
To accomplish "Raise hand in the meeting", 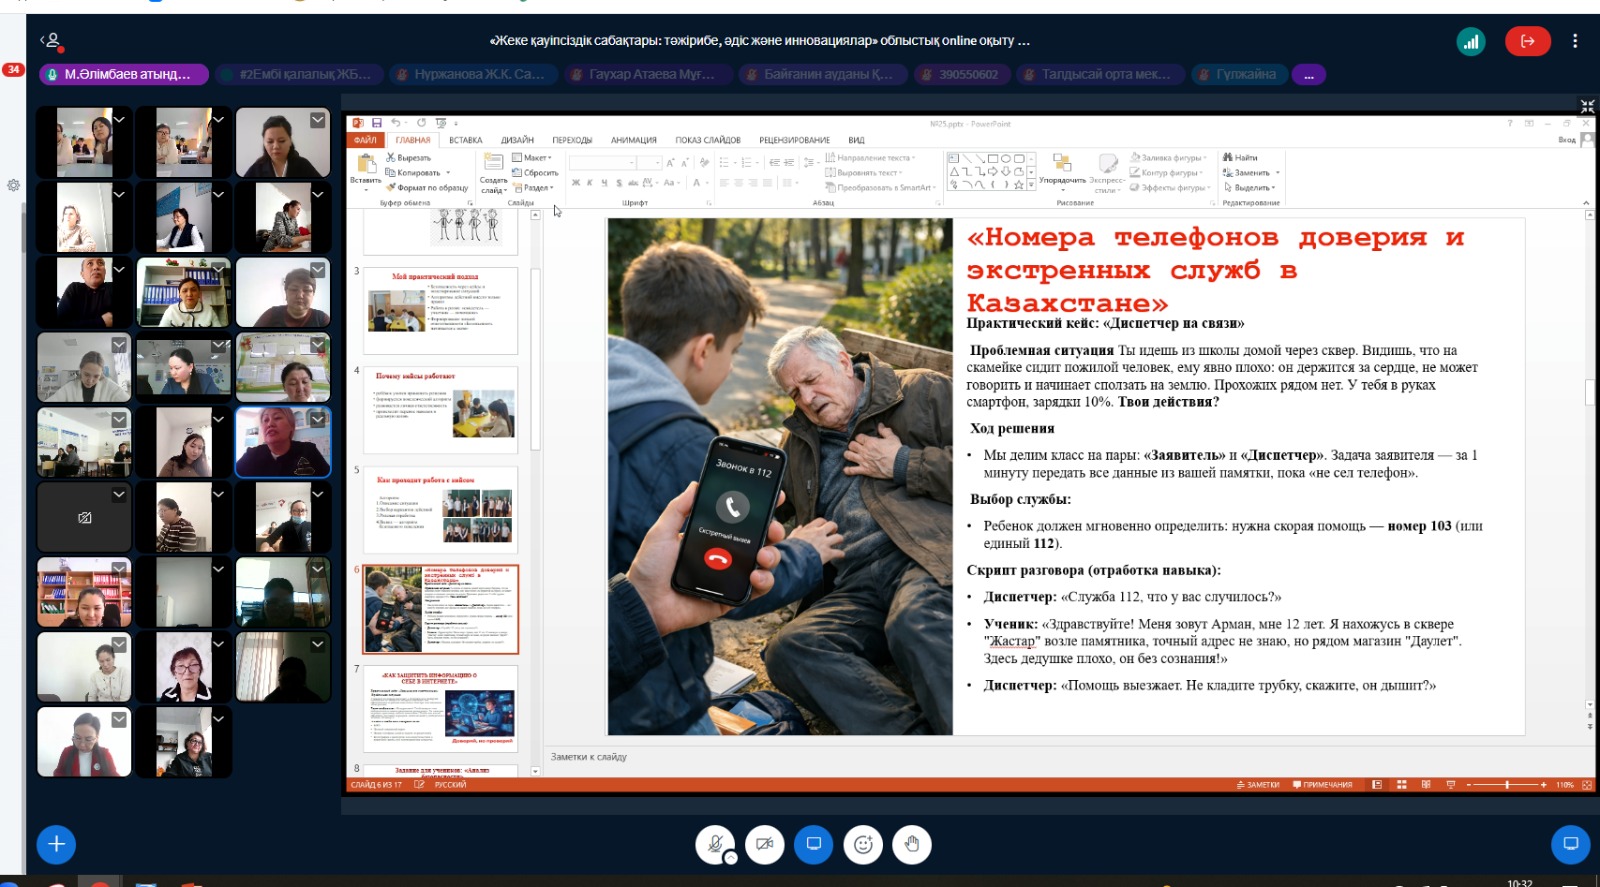I will (912, 845).
